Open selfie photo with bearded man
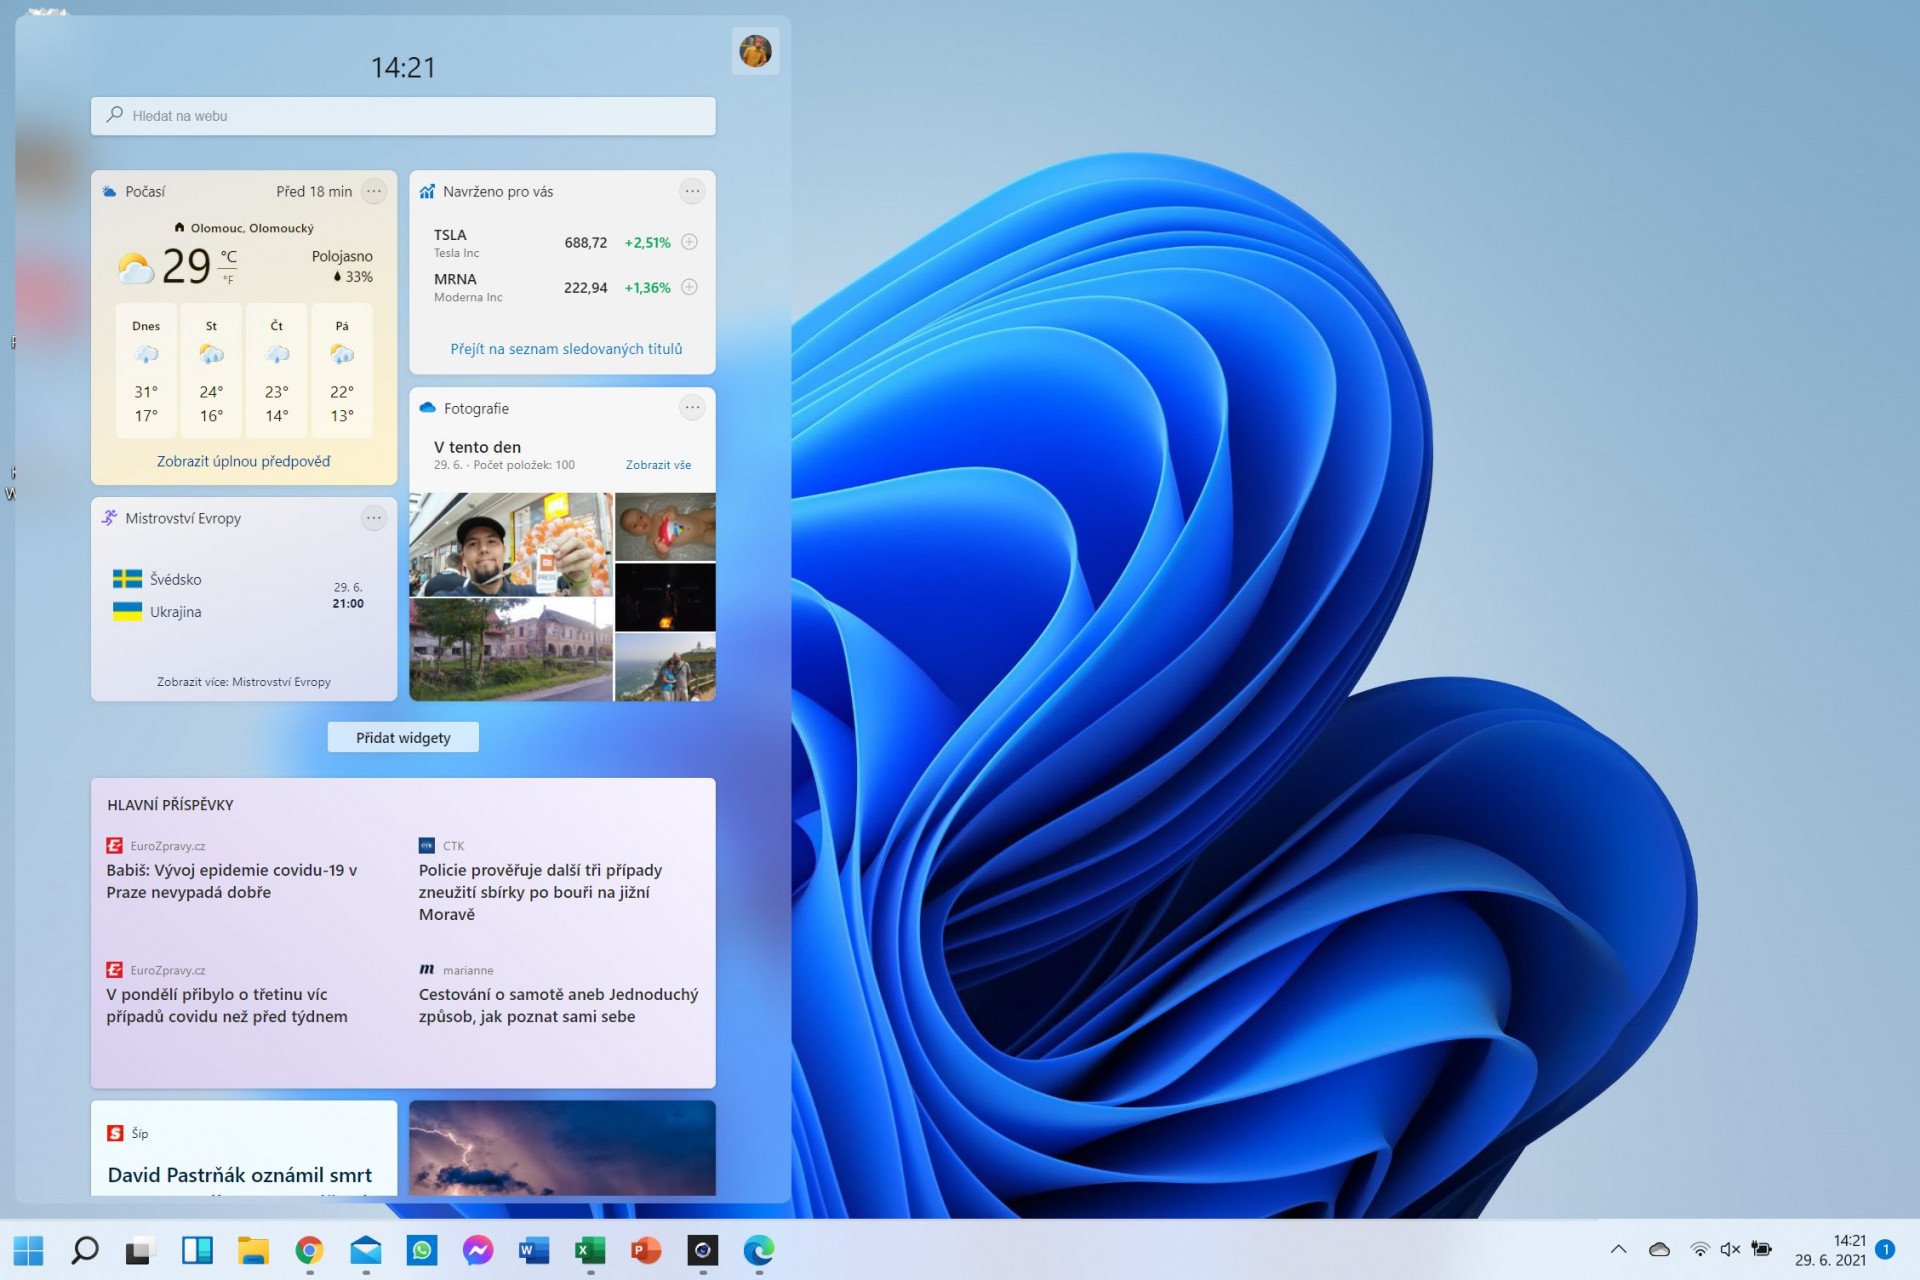The width and height of the screenshot is (1920, 1280). 511,544
